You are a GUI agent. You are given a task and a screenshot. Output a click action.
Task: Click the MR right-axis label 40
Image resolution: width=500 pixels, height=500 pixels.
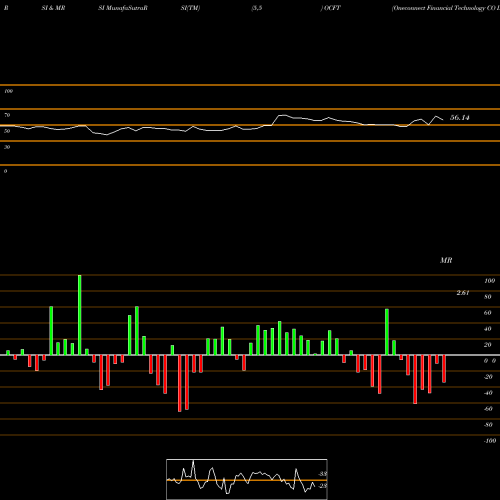click(488, 329)
